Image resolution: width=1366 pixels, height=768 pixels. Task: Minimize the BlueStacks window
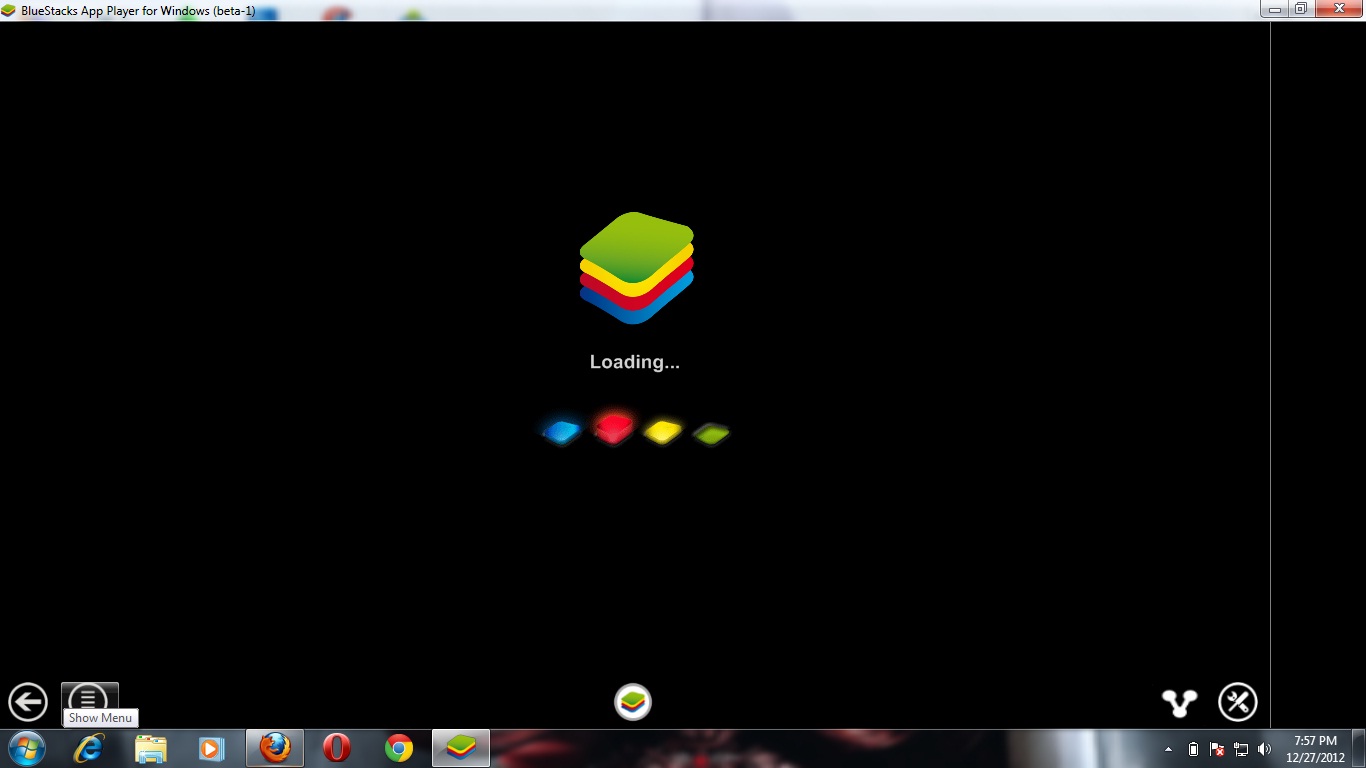[1274, 8]
